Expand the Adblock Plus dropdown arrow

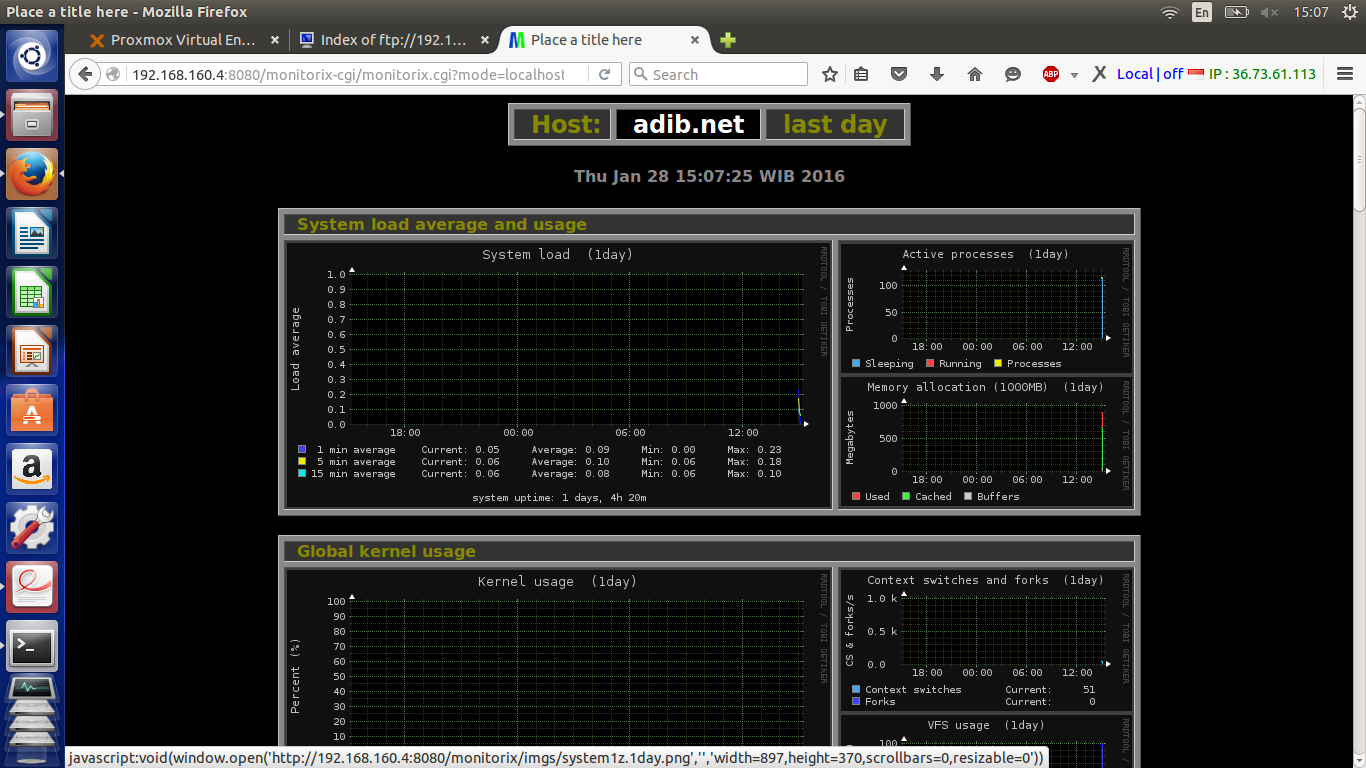(1074, 75)
